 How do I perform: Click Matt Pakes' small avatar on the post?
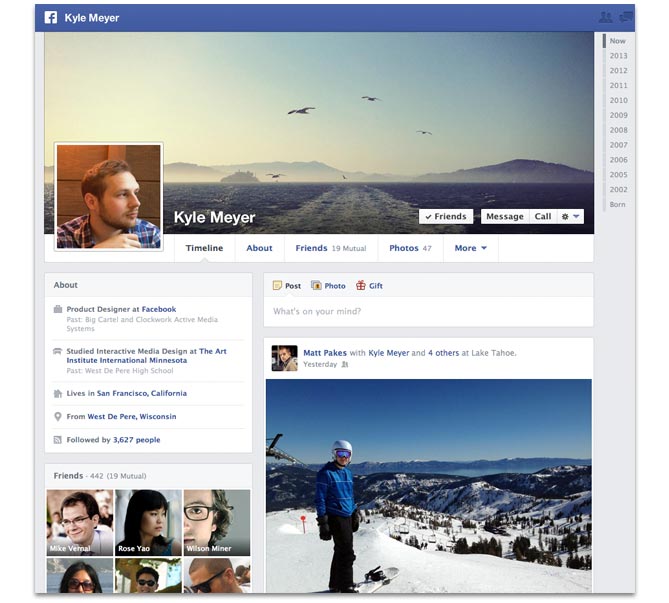[x=284, y=358]
